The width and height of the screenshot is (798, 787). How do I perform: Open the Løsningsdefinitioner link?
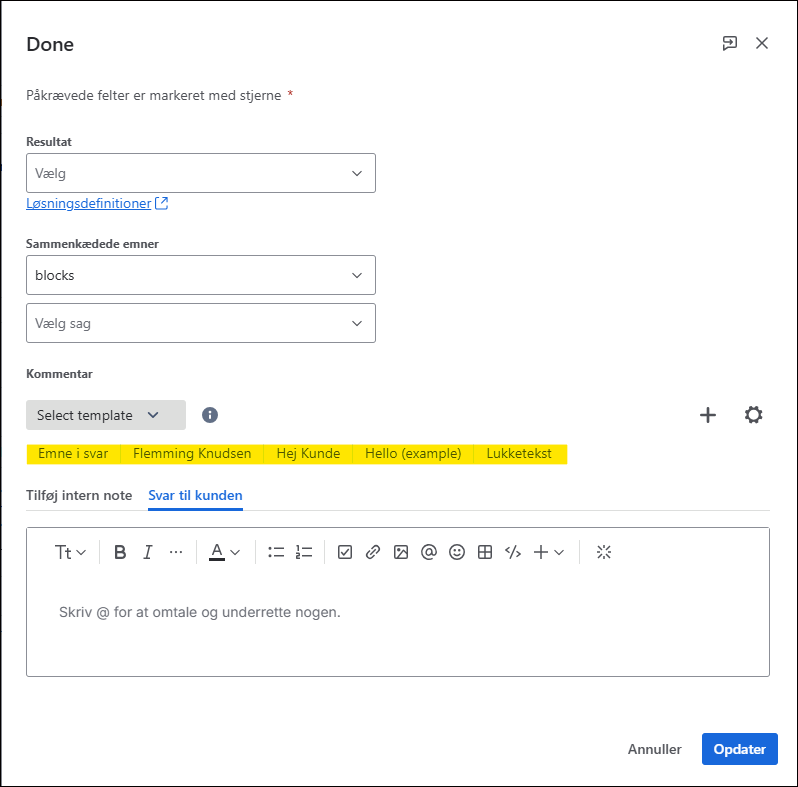(x=97, y=203)
